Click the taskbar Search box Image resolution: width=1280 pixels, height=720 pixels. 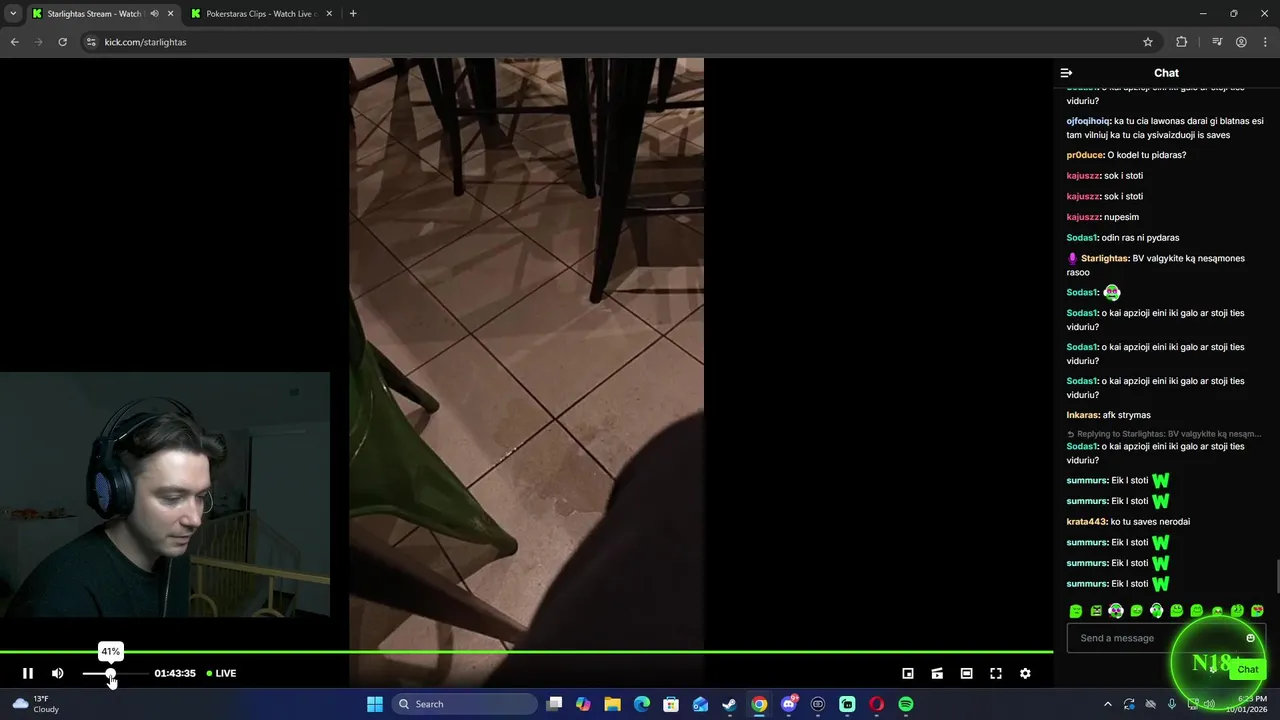(x=464, y=704)
